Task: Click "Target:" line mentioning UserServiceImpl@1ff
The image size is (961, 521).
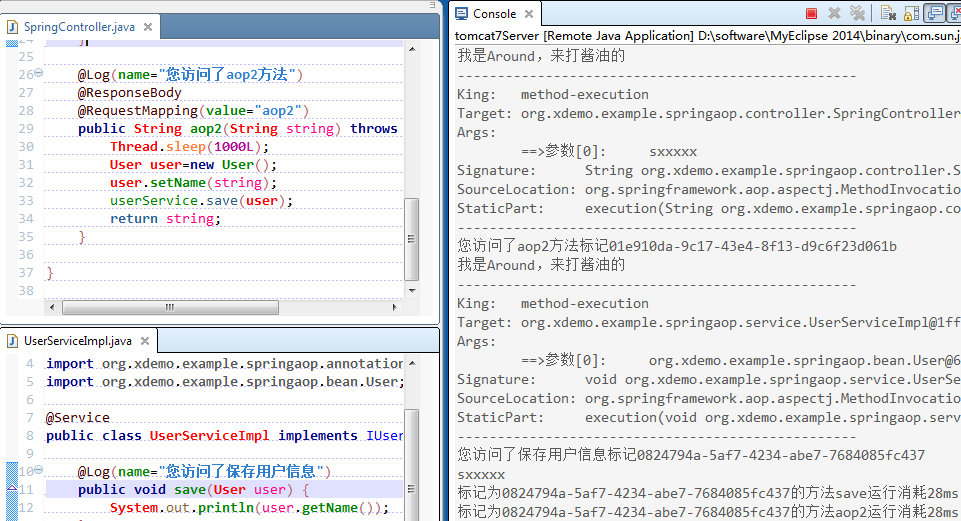Action: pos(708,322)
